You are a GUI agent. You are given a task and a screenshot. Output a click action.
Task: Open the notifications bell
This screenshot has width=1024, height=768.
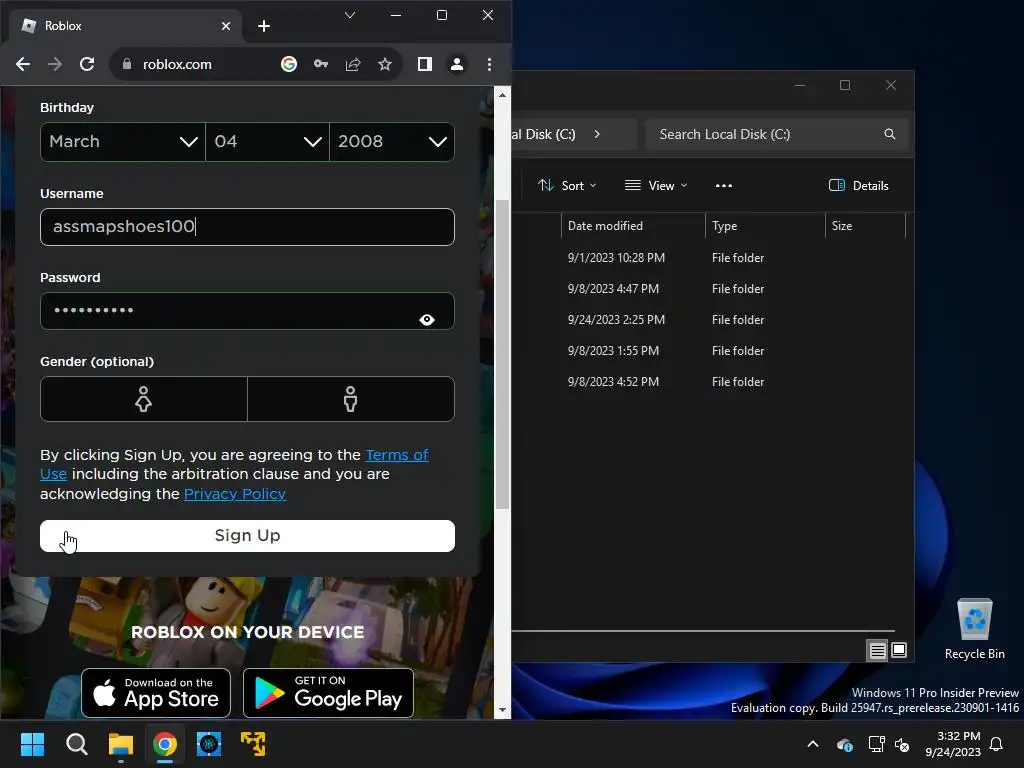(997, 744)
